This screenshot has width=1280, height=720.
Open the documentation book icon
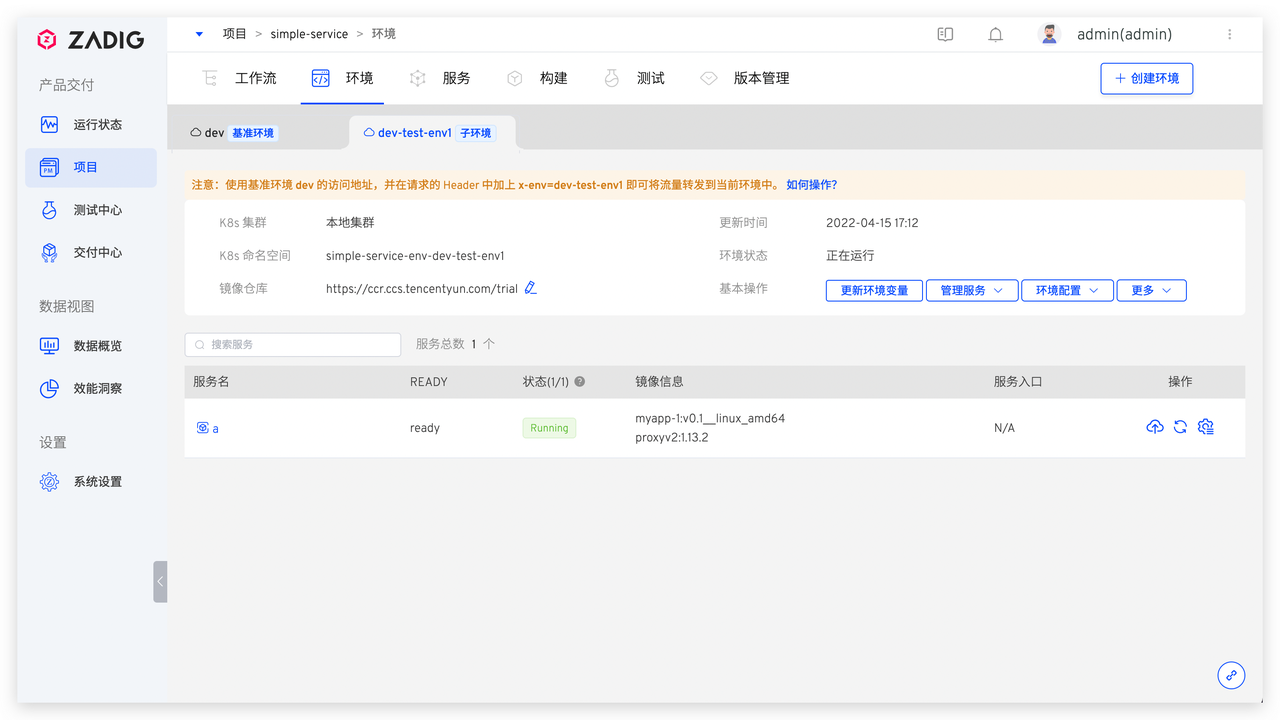pos(945,34)
